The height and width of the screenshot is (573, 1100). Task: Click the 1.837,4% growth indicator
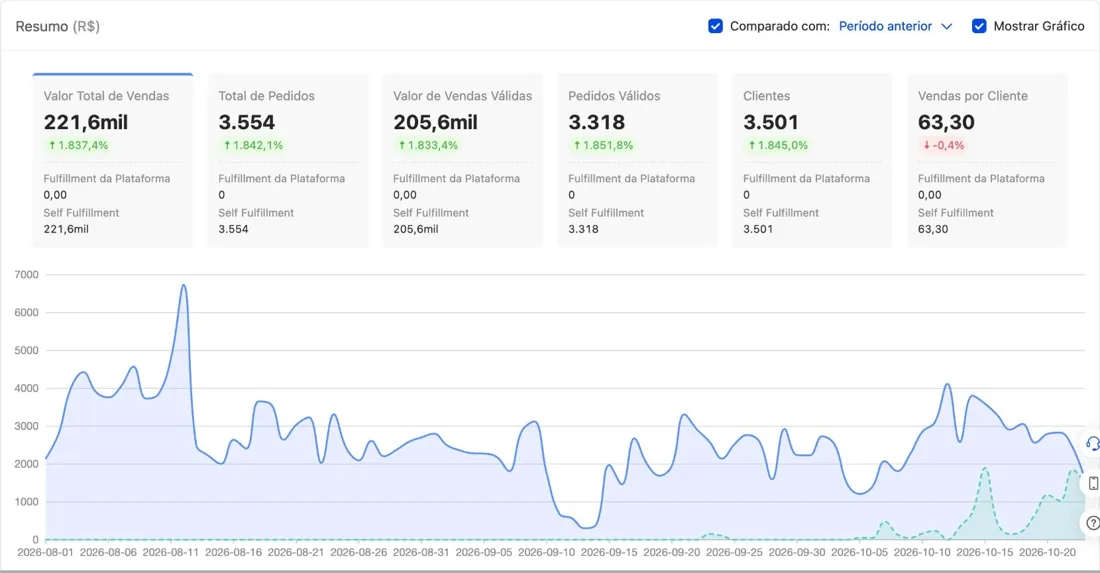coord(78,145)
